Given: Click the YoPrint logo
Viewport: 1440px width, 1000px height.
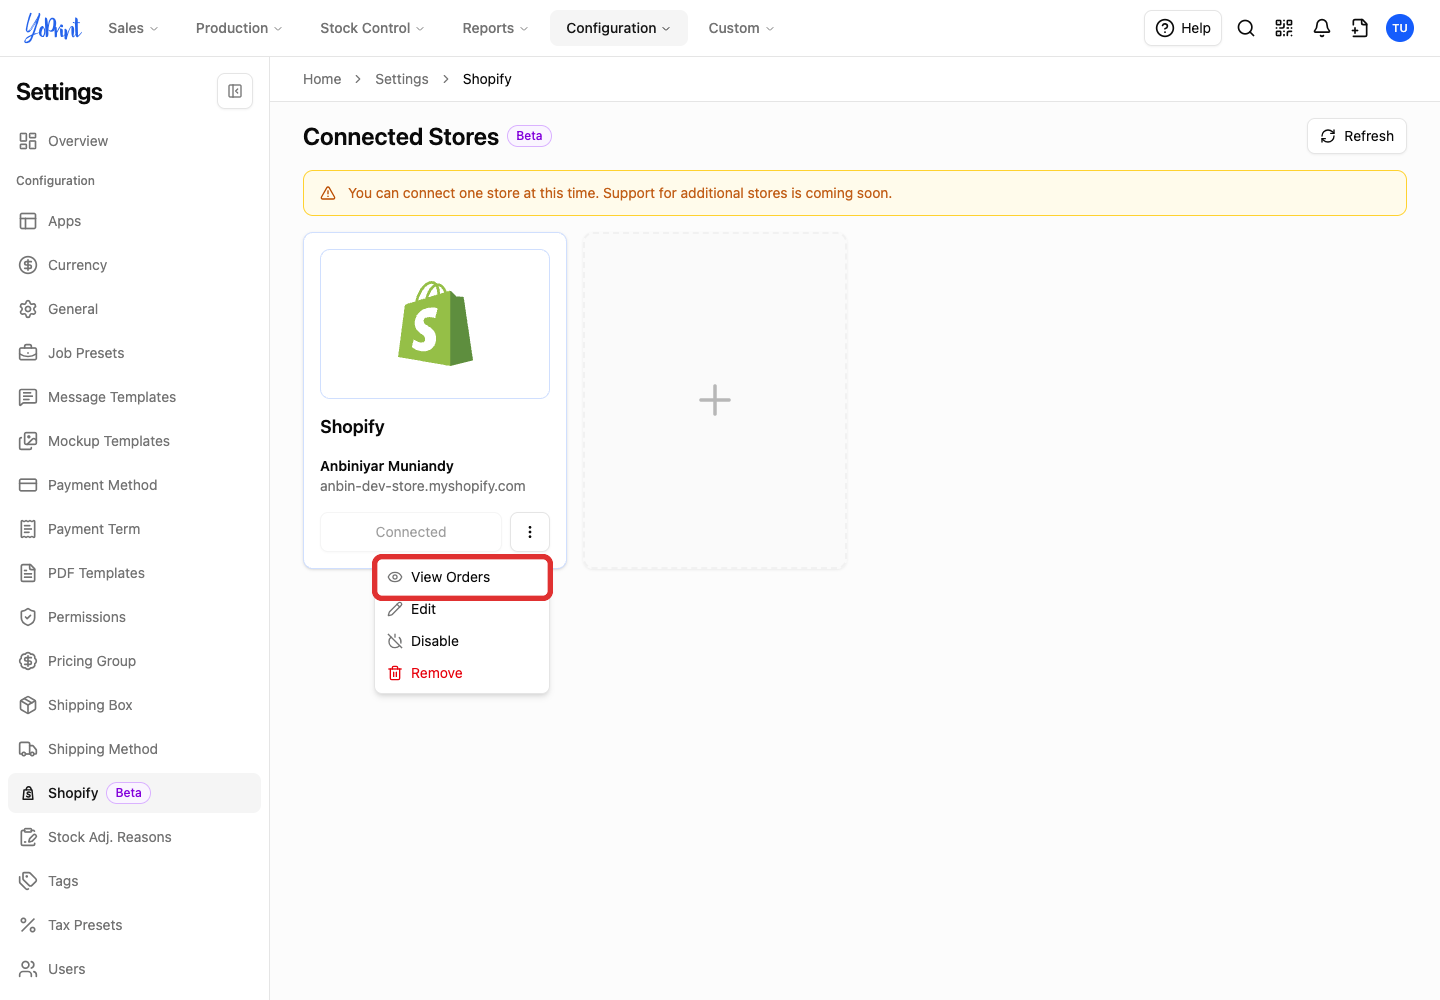Looking at the screenshot, I should pyautogui.click(x=52, y=28).
